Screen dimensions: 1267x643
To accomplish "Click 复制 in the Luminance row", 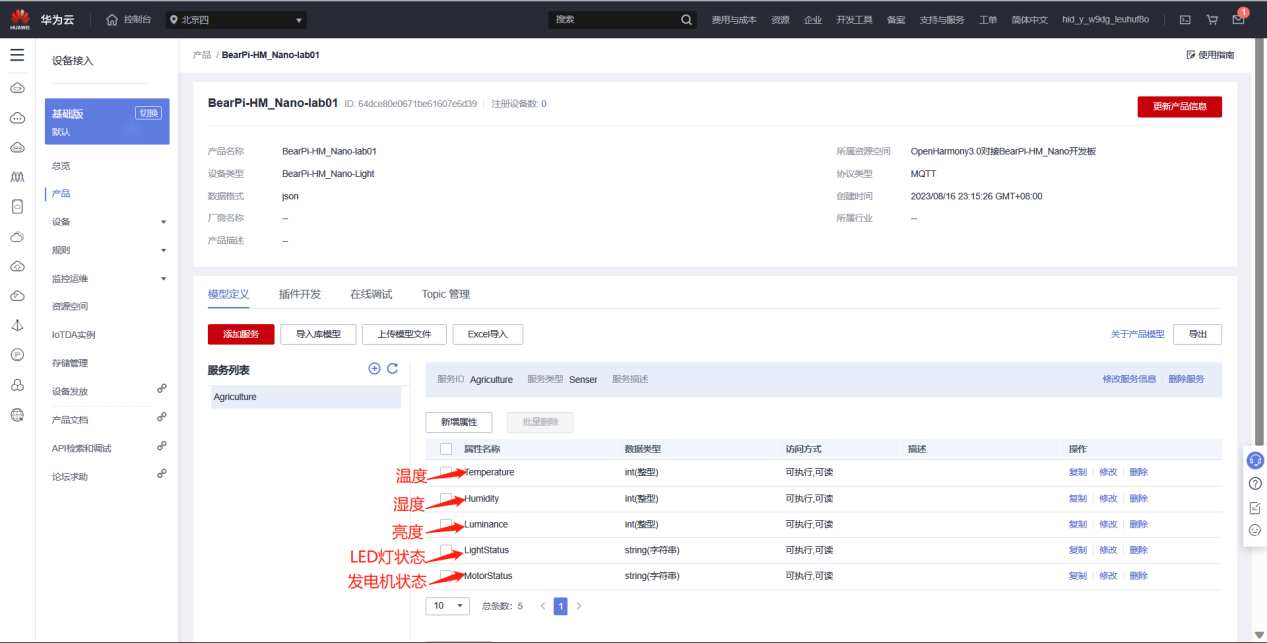I will (1077, 524).
